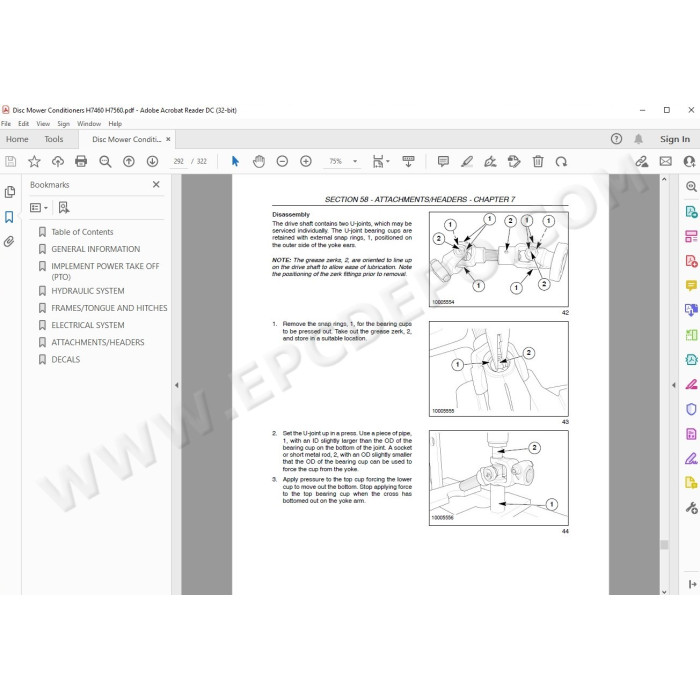
Task: Print the document with printer icon
Action: [81, 161]
